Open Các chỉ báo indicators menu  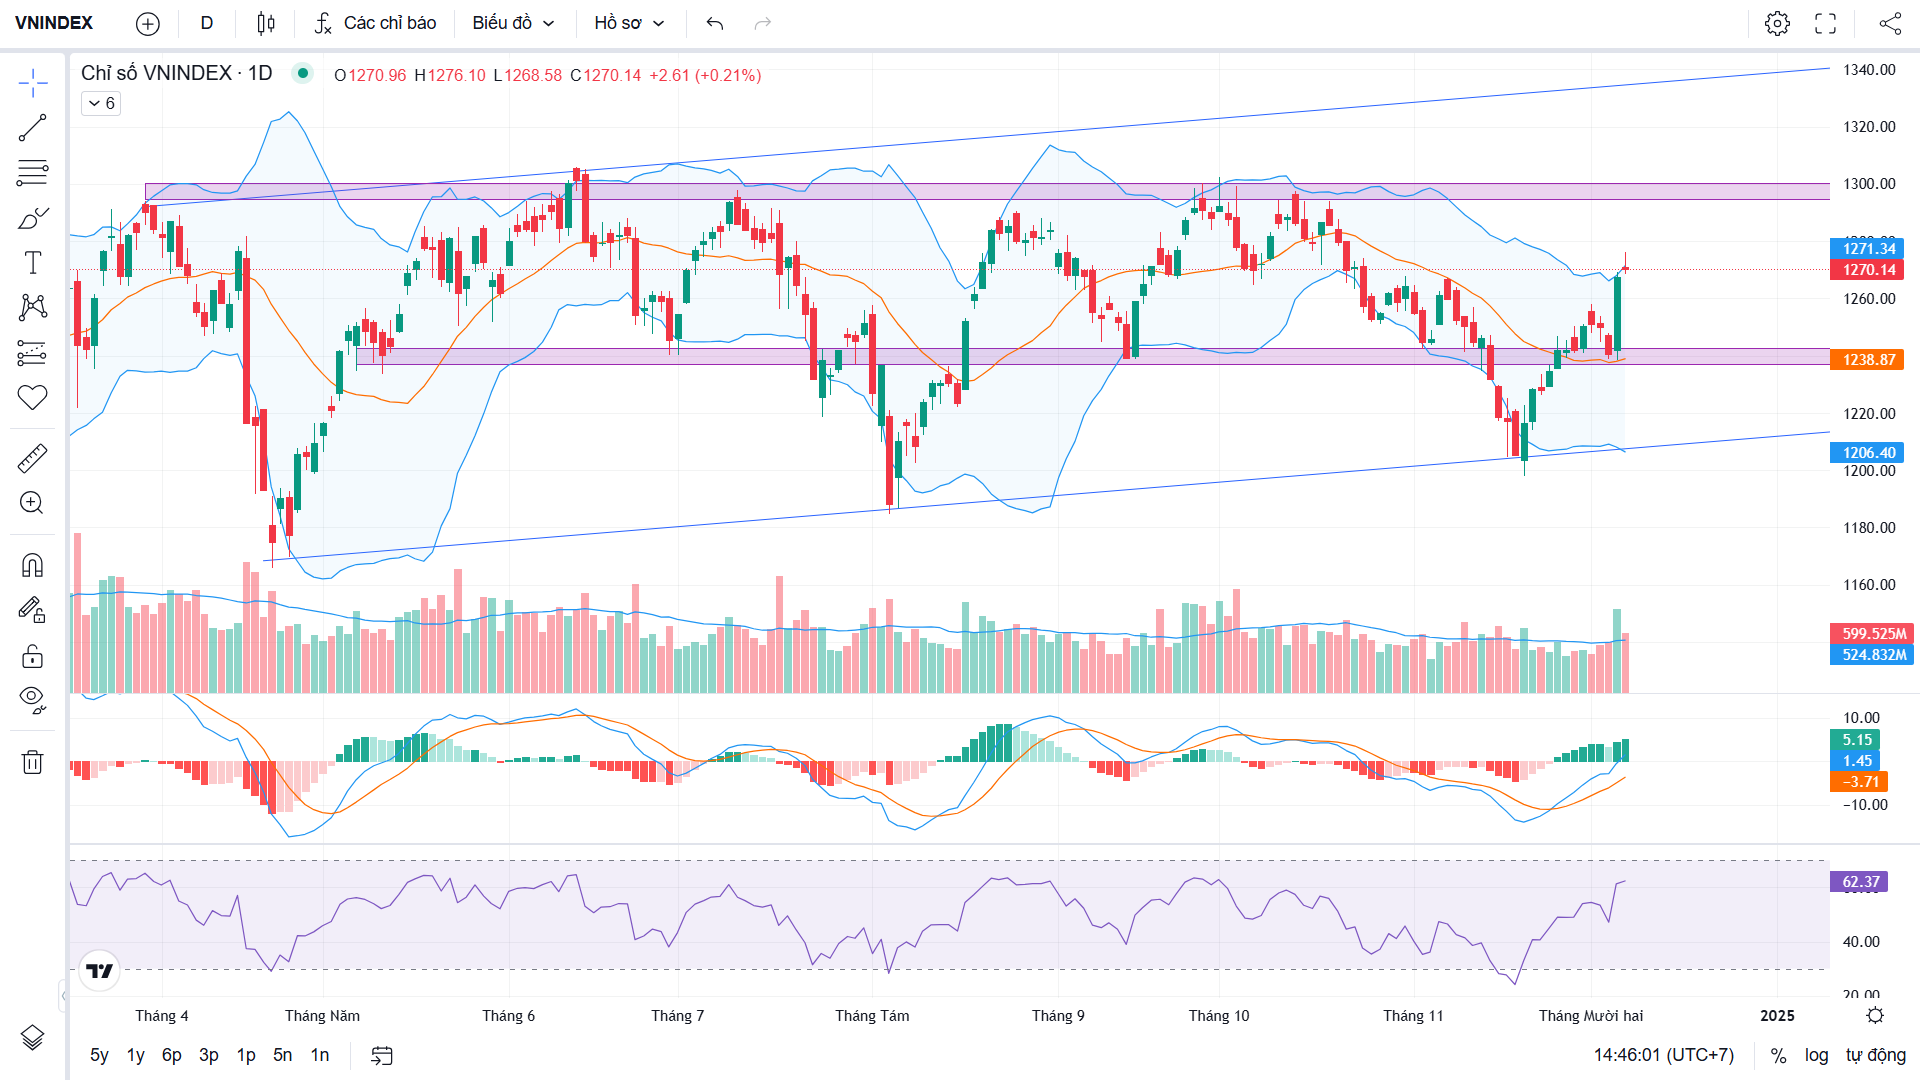click(x=375, y=23)
